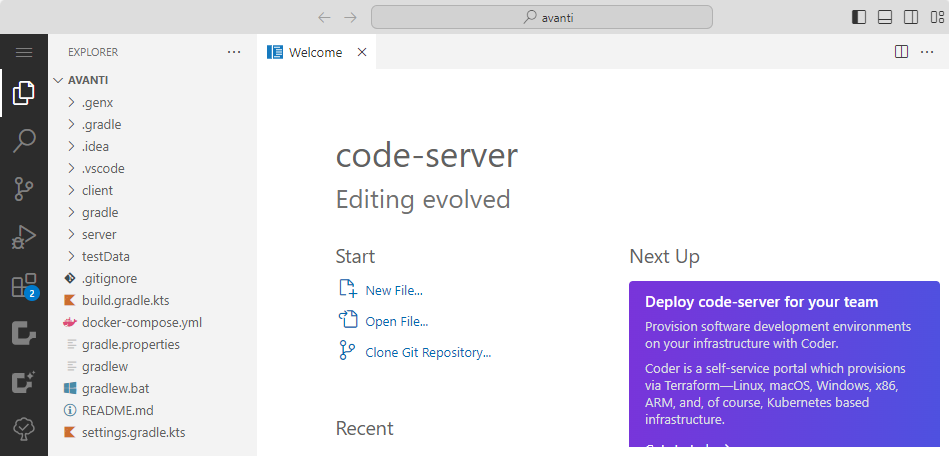
Task: Toggle the secondary side bar
Action: pos(911,18)
